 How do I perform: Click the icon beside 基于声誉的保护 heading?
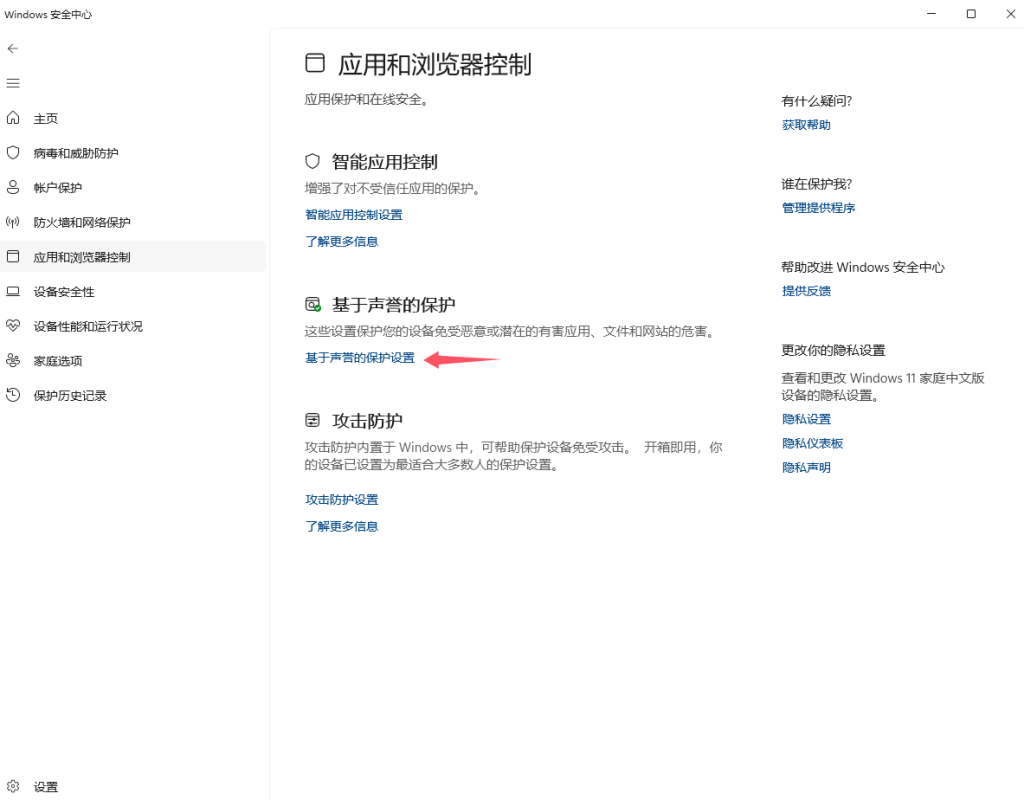[313, 304]
